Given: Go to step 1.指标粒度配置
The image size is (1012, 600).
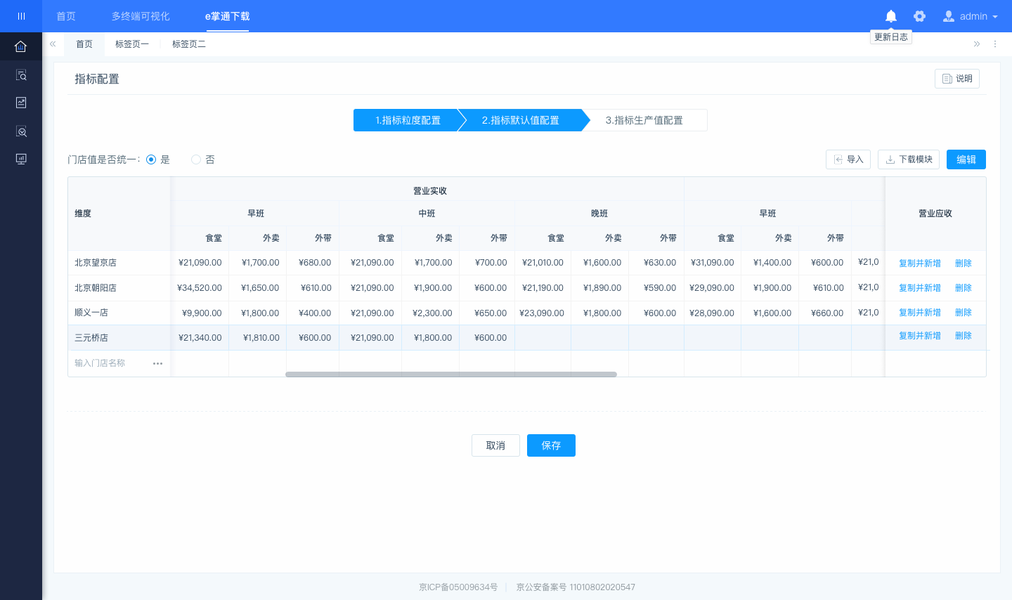Looking at the screenshot, I should coord(407,120).
